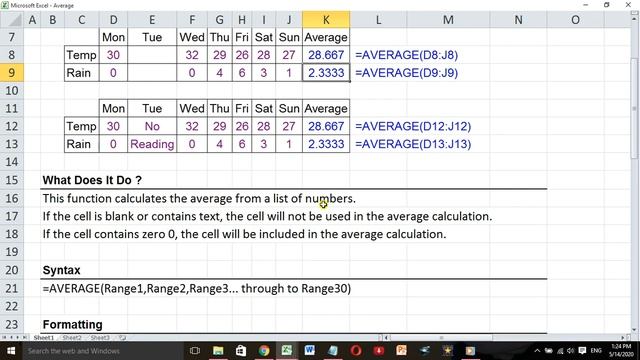Switch the ENG input language indicator
The image size is (640, 360).
[596, 351]
